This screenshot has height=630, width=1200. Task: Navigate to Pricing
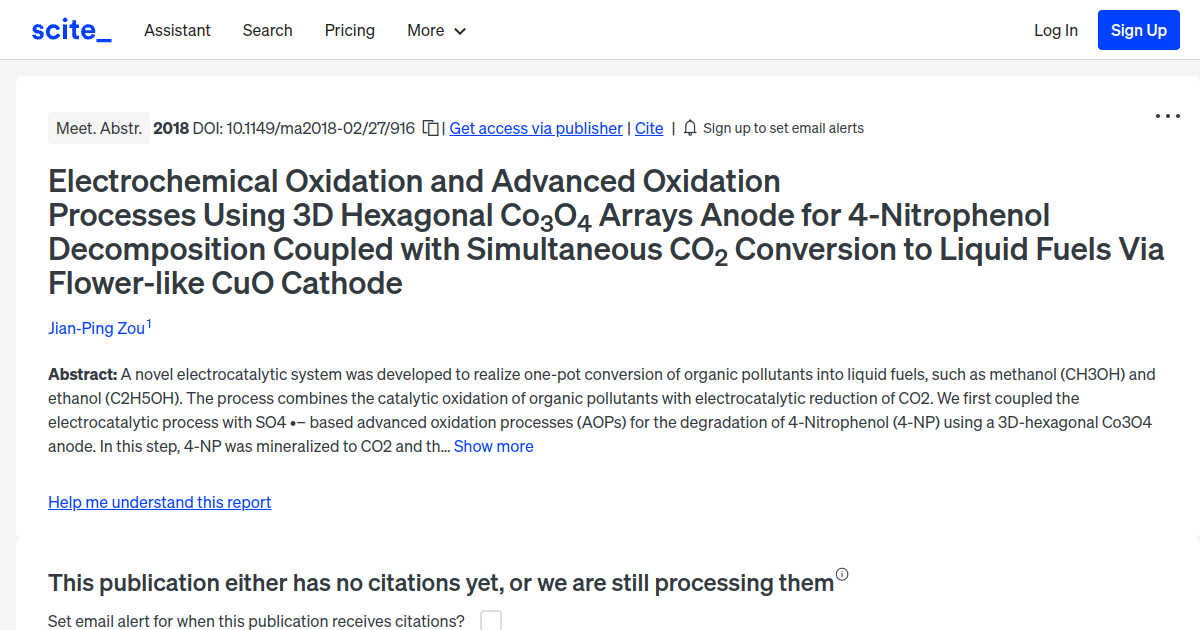tap(349, 30)
